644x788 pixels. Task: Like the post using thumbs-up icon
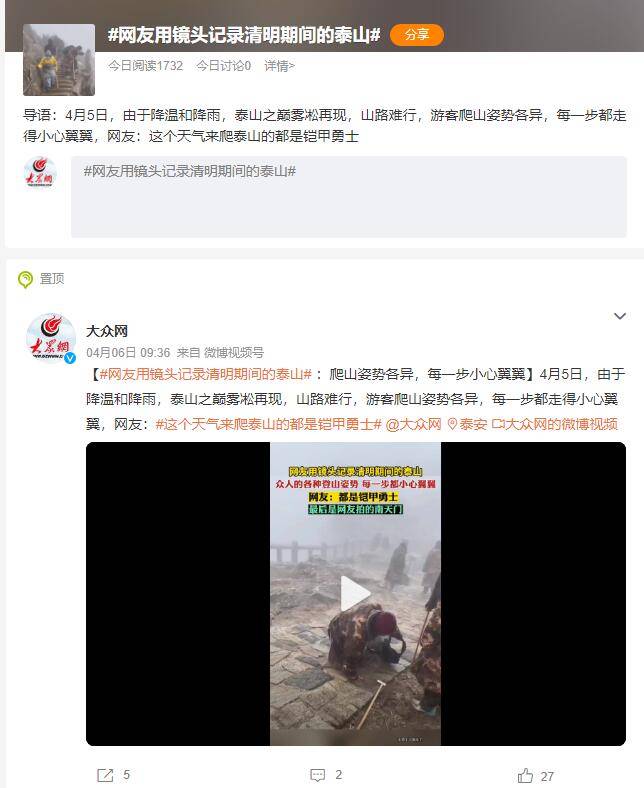coord(525,775)
